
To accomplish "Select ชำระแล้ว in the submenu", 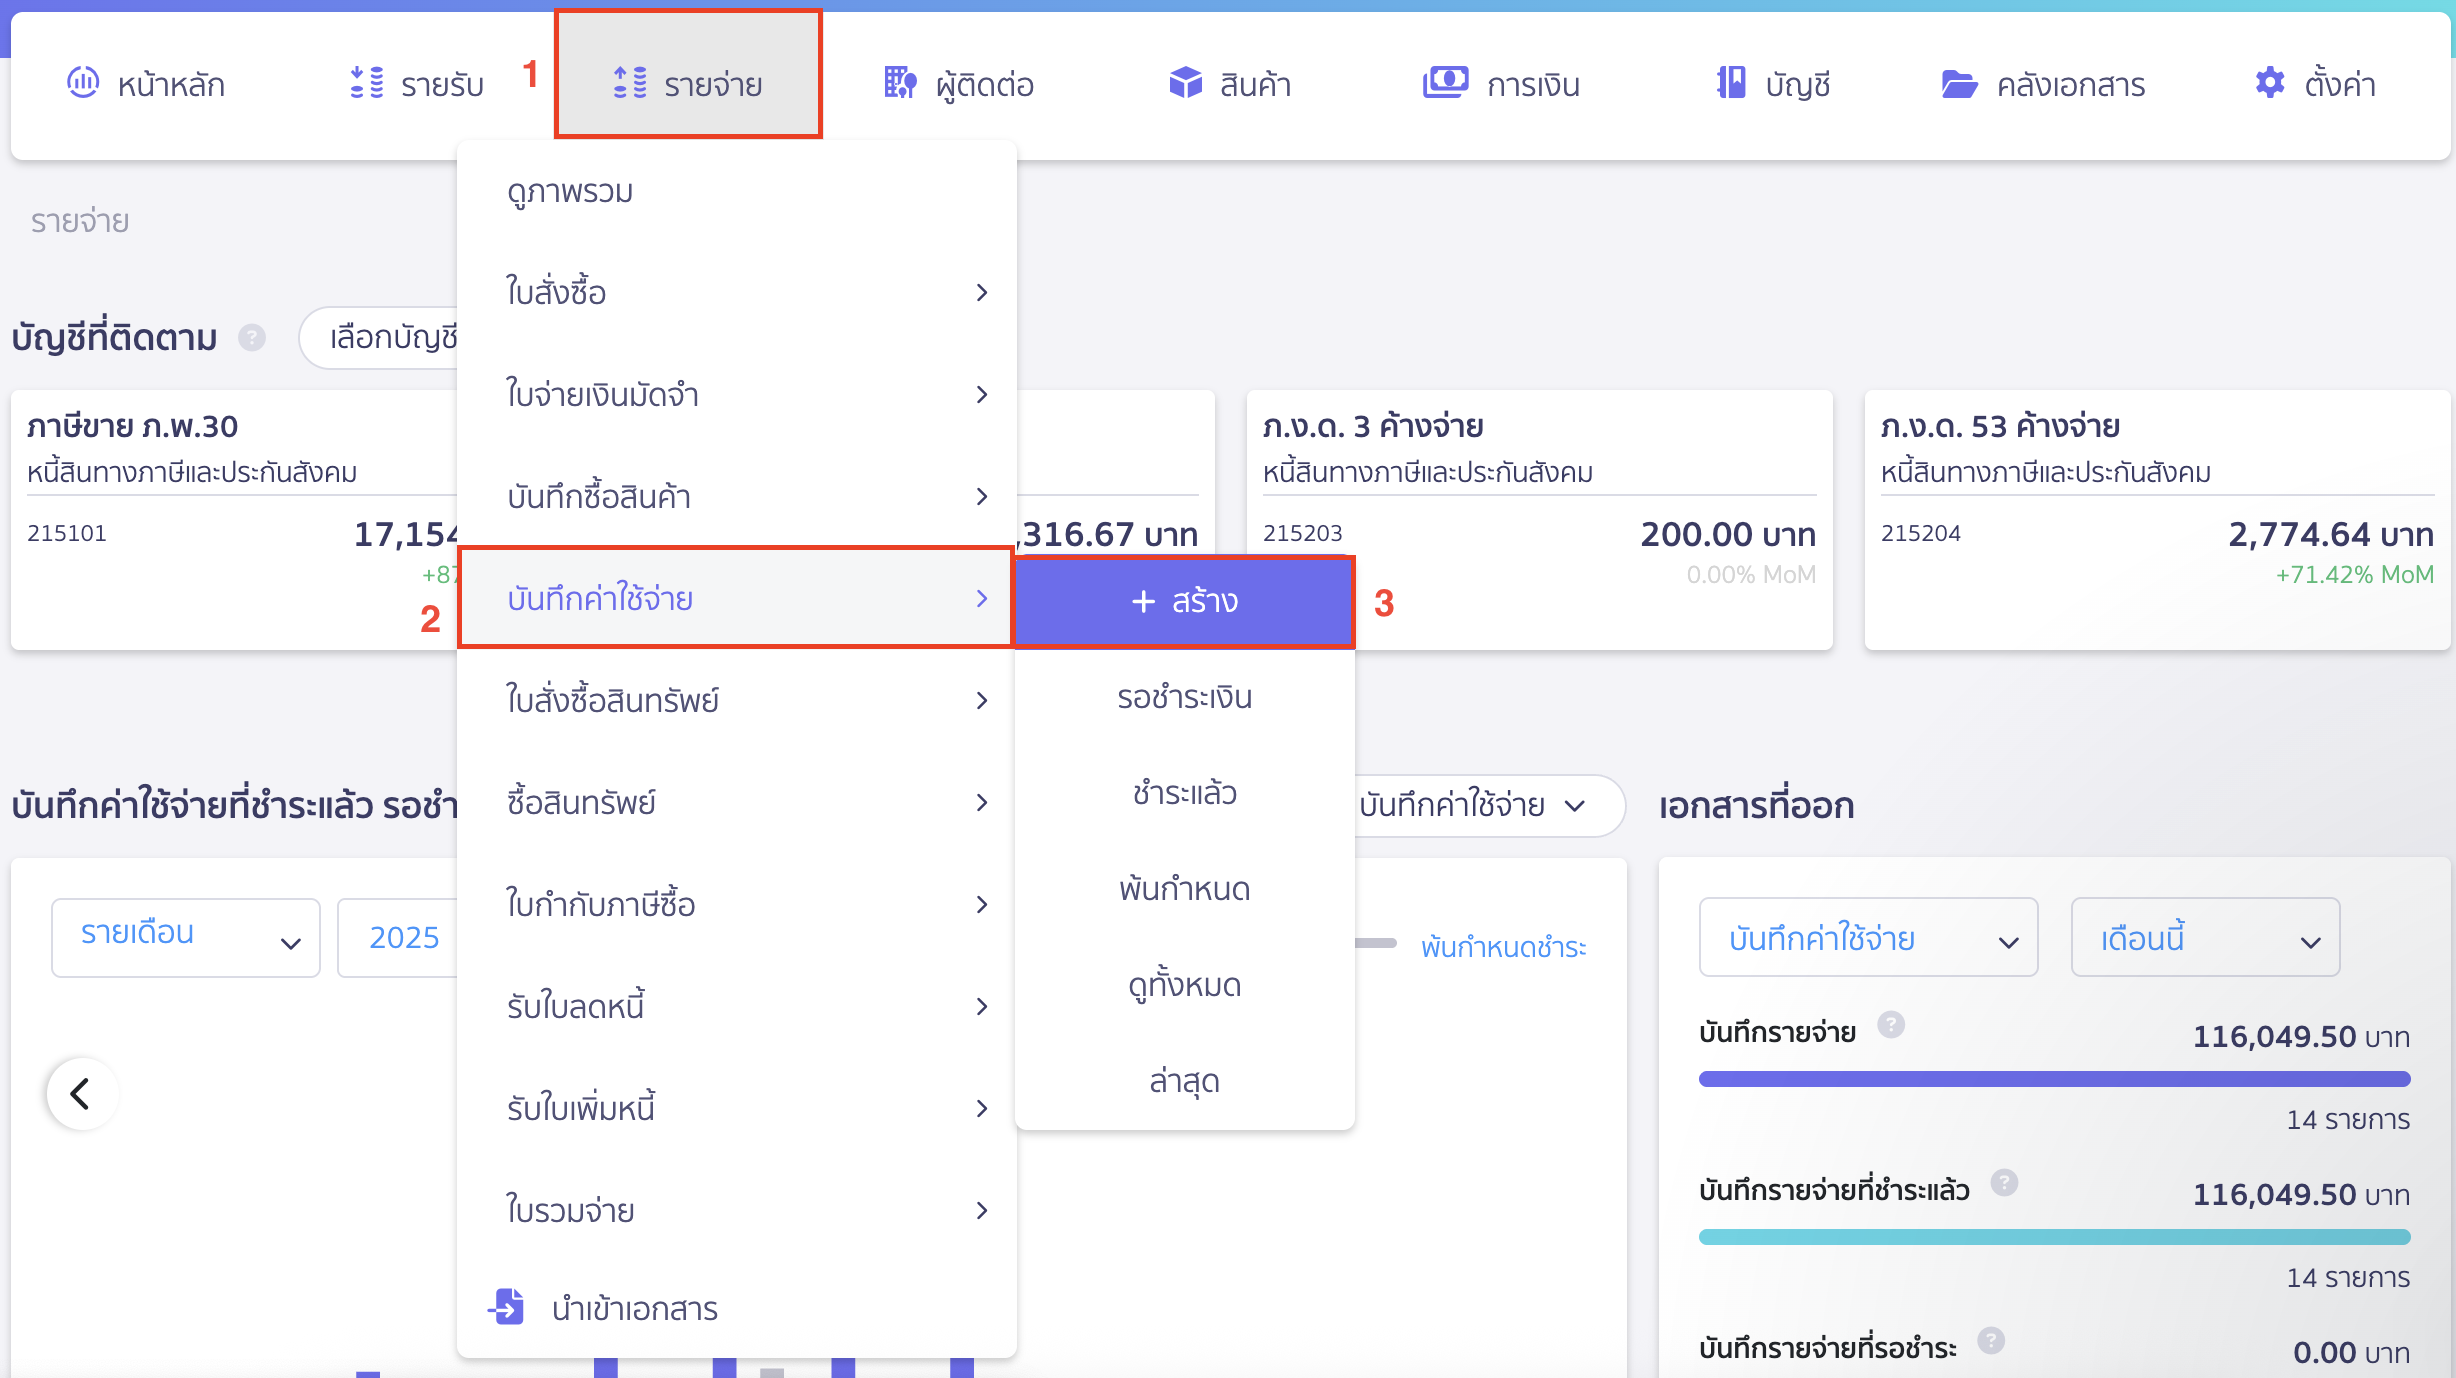I will pos(1184,793).
